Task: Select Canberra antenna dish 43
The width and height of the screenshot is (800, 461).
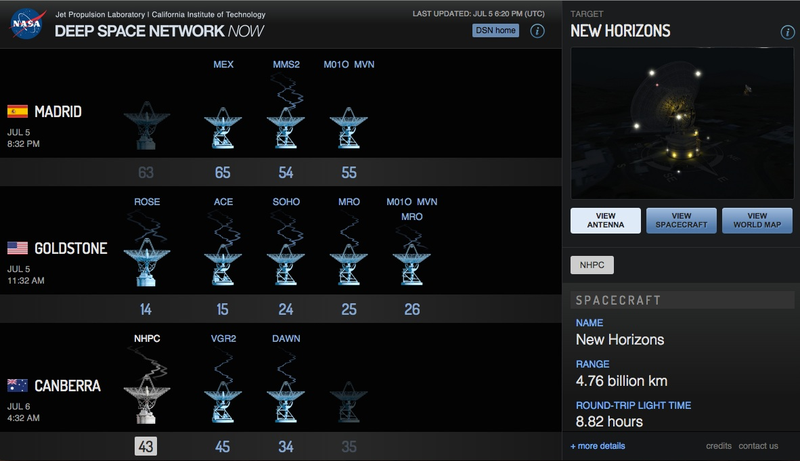Action: coord(146,399)
